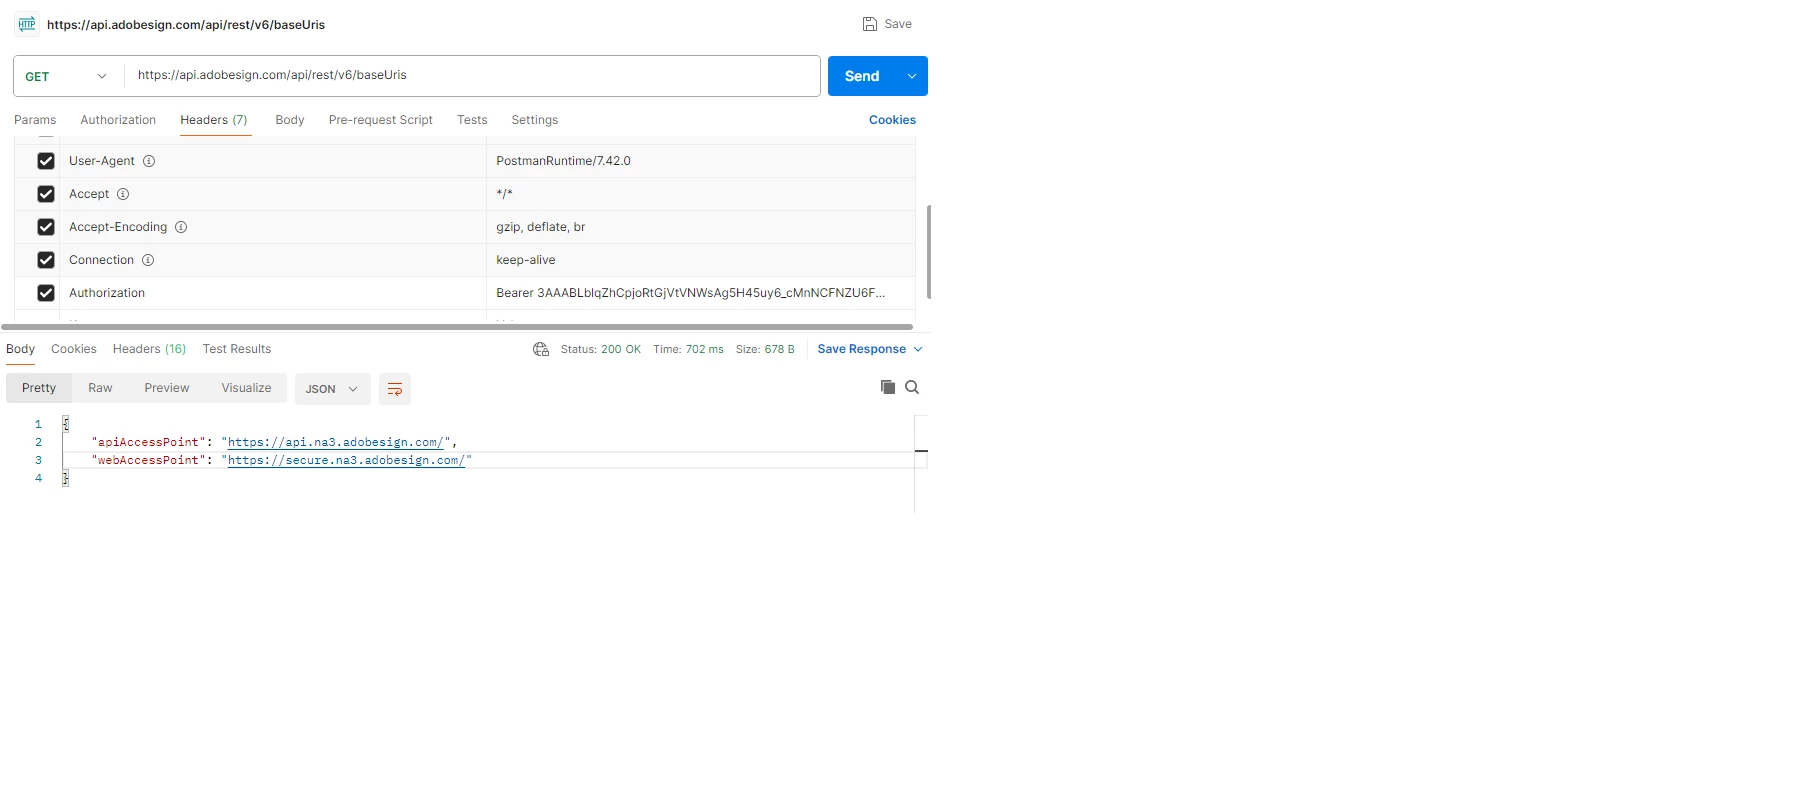The image size is (1813, 808).
Task: Open the Send button options arrow
Action: 912,76
